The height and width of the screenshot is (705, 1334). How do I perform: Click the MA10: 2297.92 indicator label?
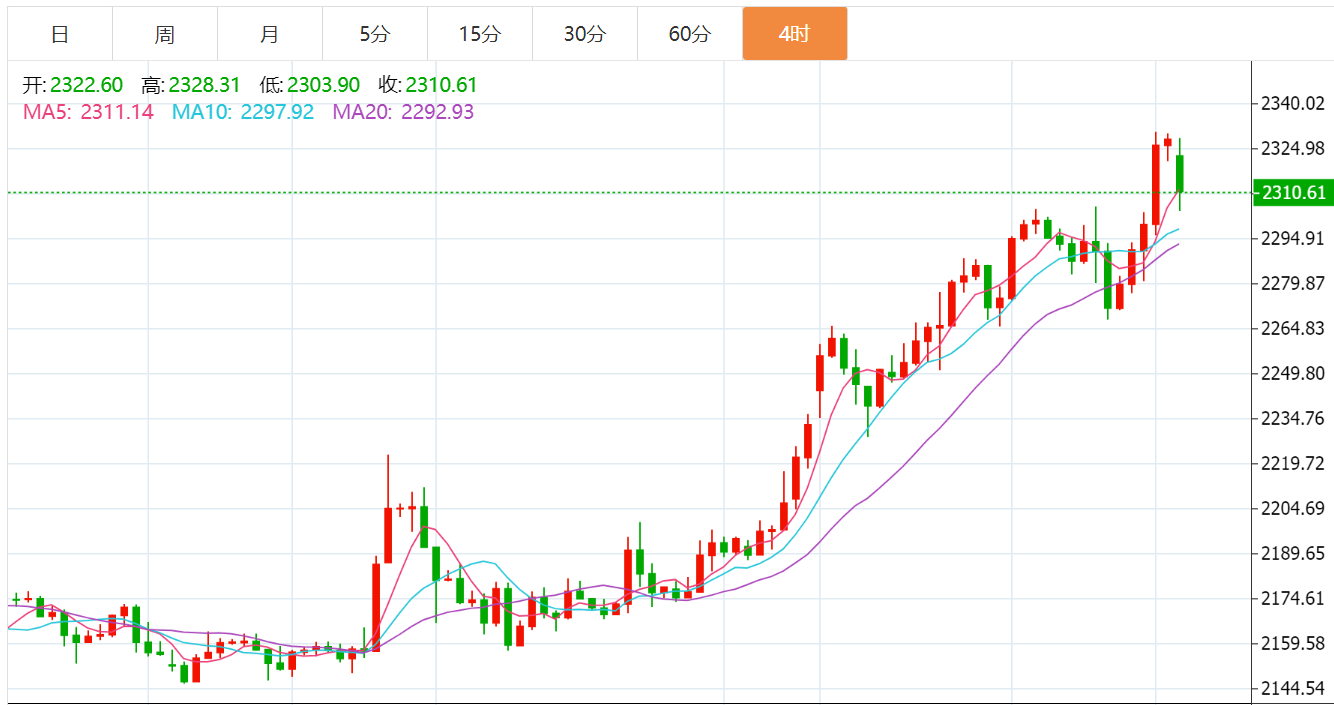(x=243, y=112)
